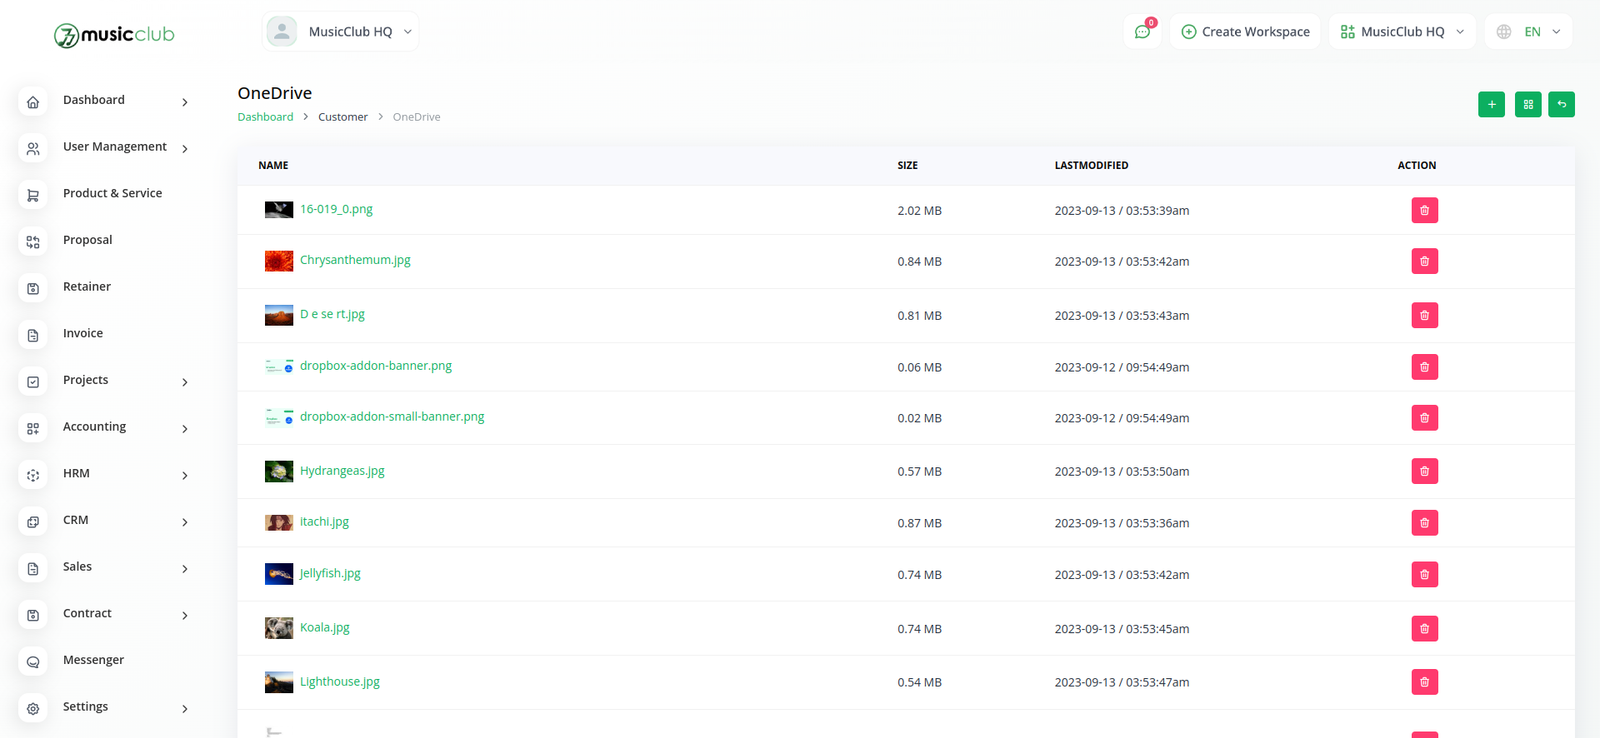Expand the Dashboard menu chevron
The image size is (1600, 738).
pyautogui.click(x=185, y=102)
